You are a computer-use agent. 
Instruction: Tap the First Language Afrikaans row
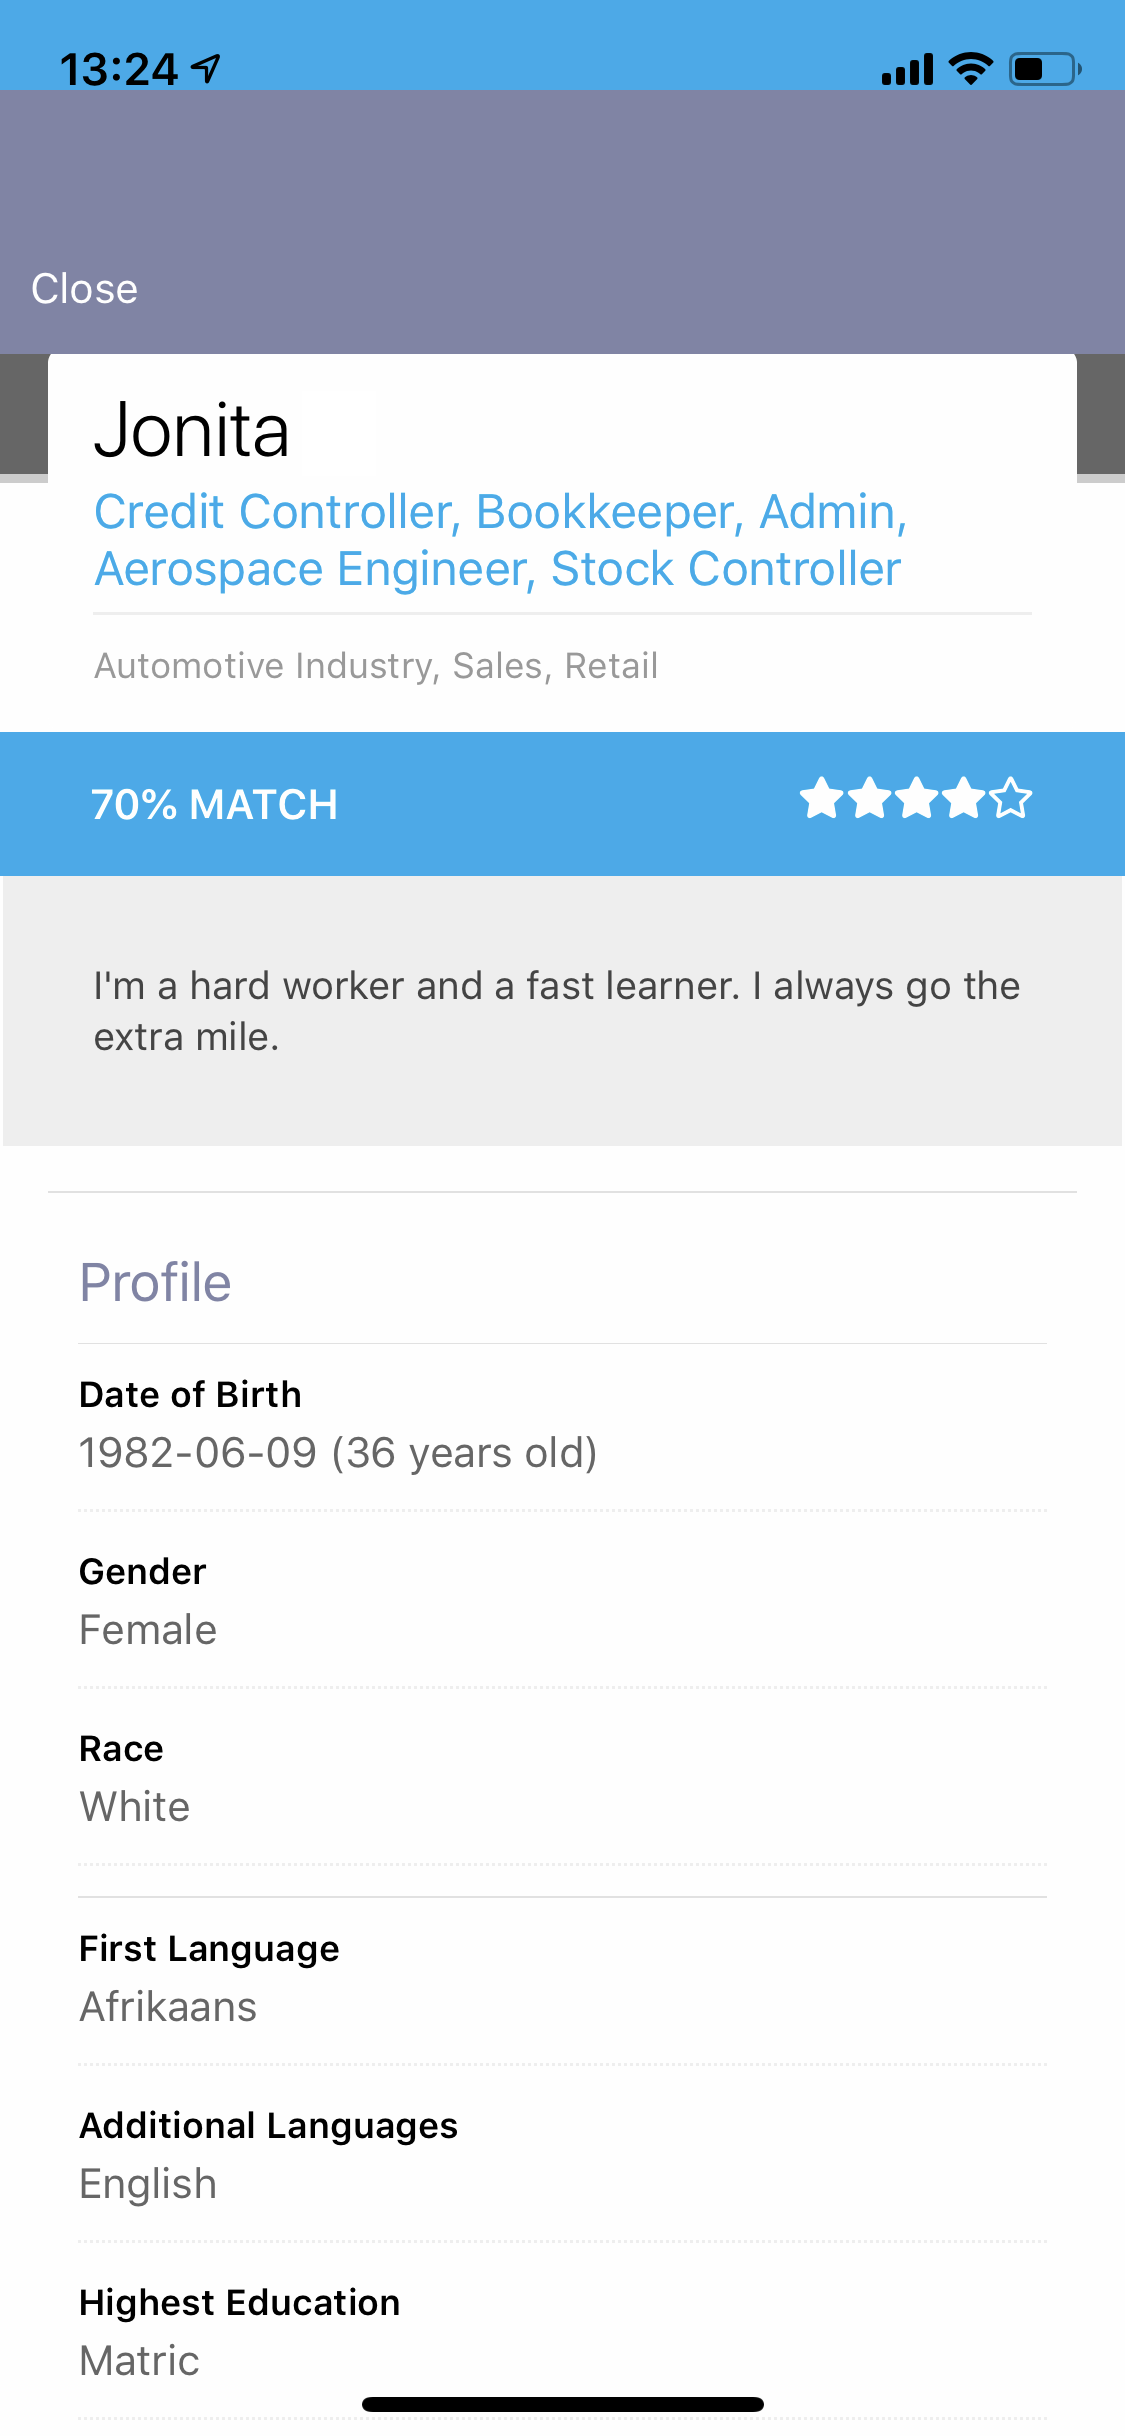(209, 1978)
